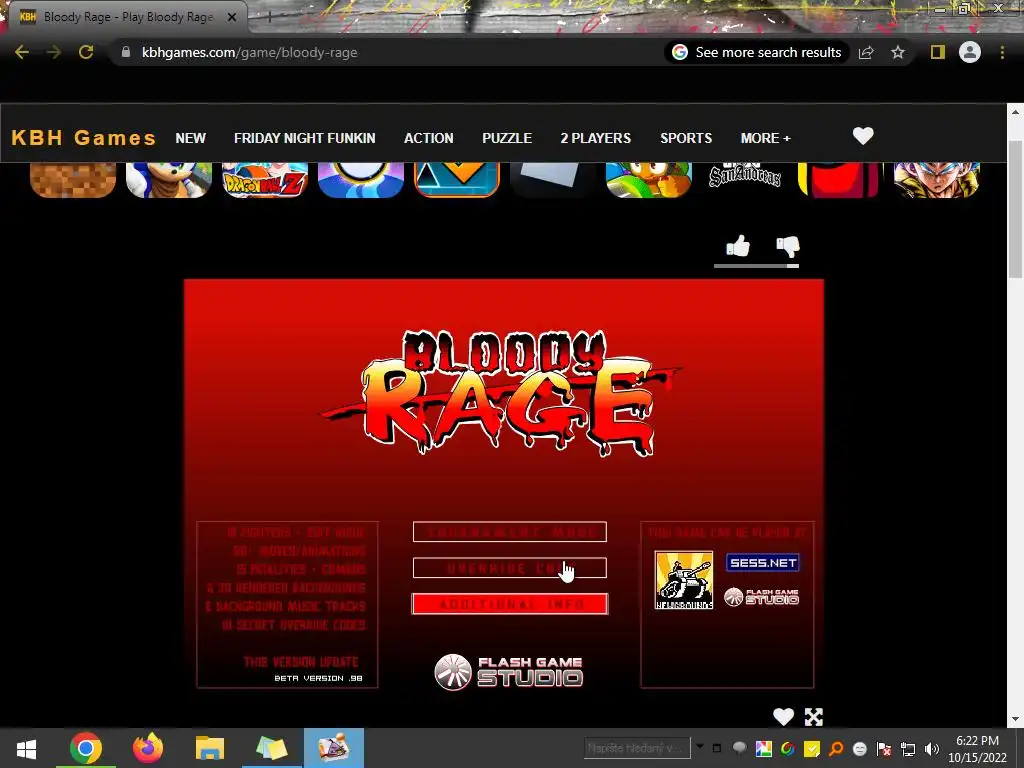Click See more search results chip
The image size is (1024, 768).
click(757, 52)
